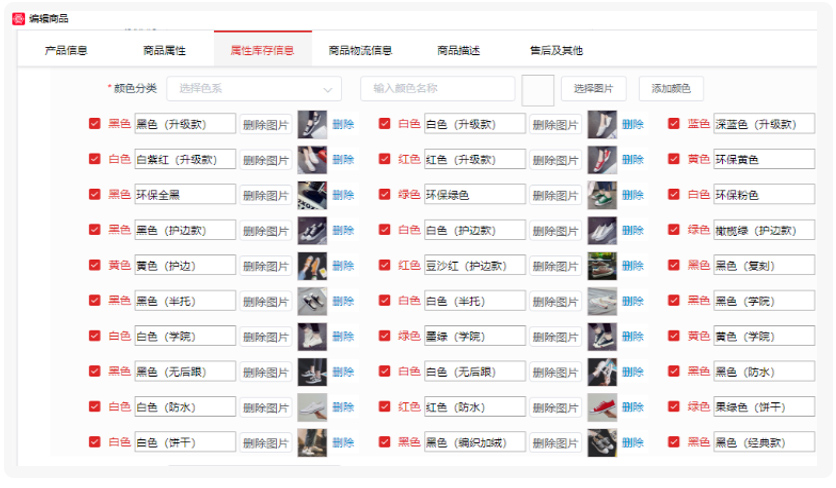836x488 pixels.
Task: Select the 属性库存信息 tab
Action: pyautogui.click(x=262, y=51)
